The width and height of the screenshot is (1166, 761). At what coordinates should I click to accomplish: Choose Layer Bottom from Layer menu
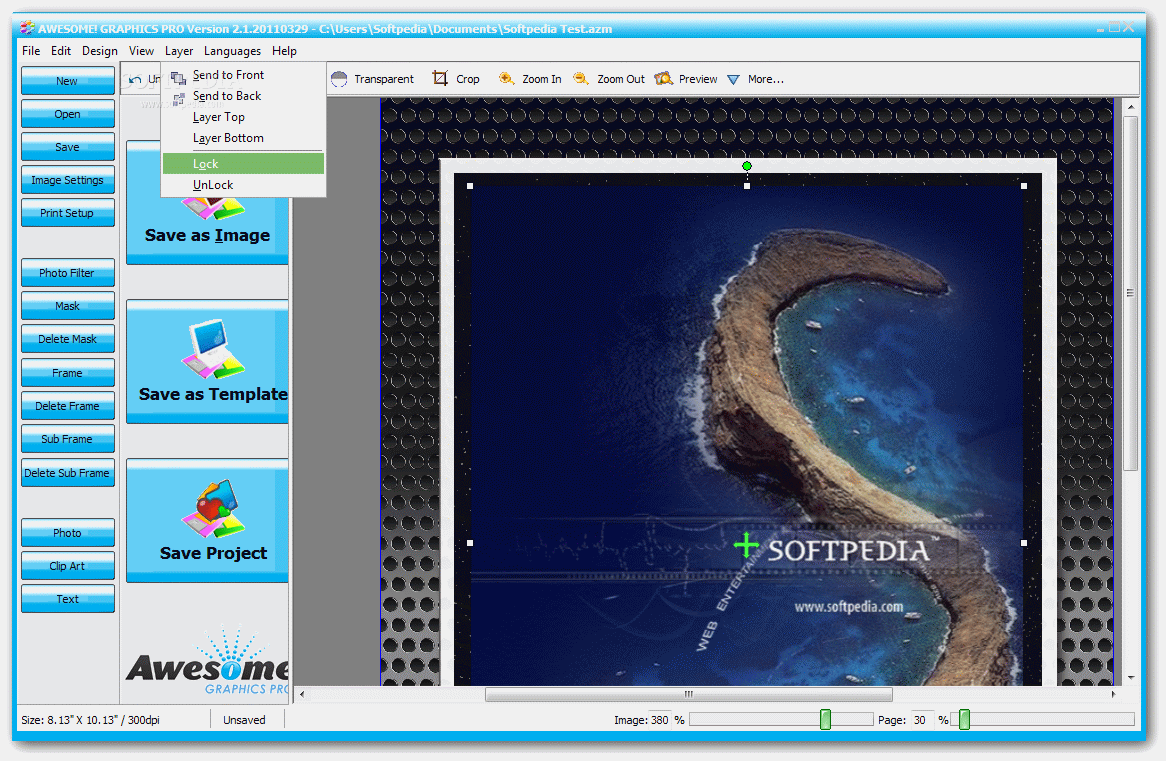coord(243,138)
